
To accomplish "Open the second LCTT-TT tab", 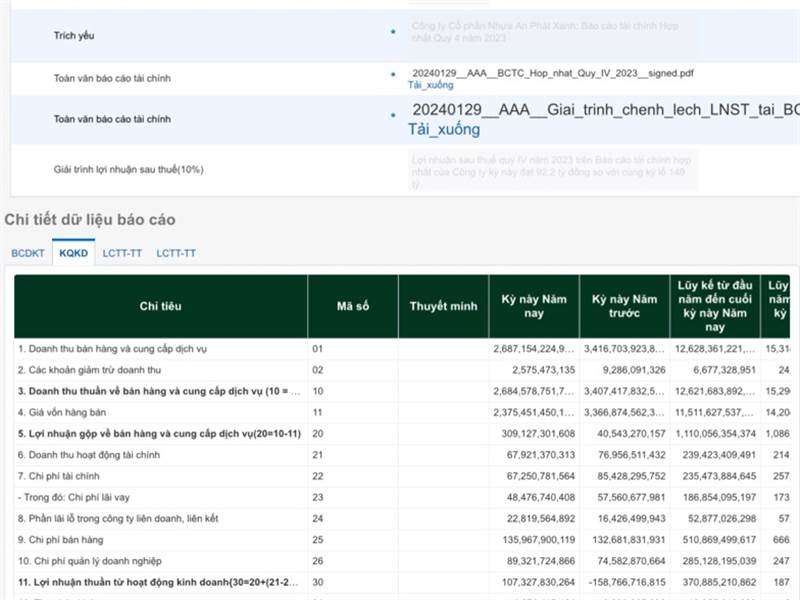I will [x=176, y=253].
